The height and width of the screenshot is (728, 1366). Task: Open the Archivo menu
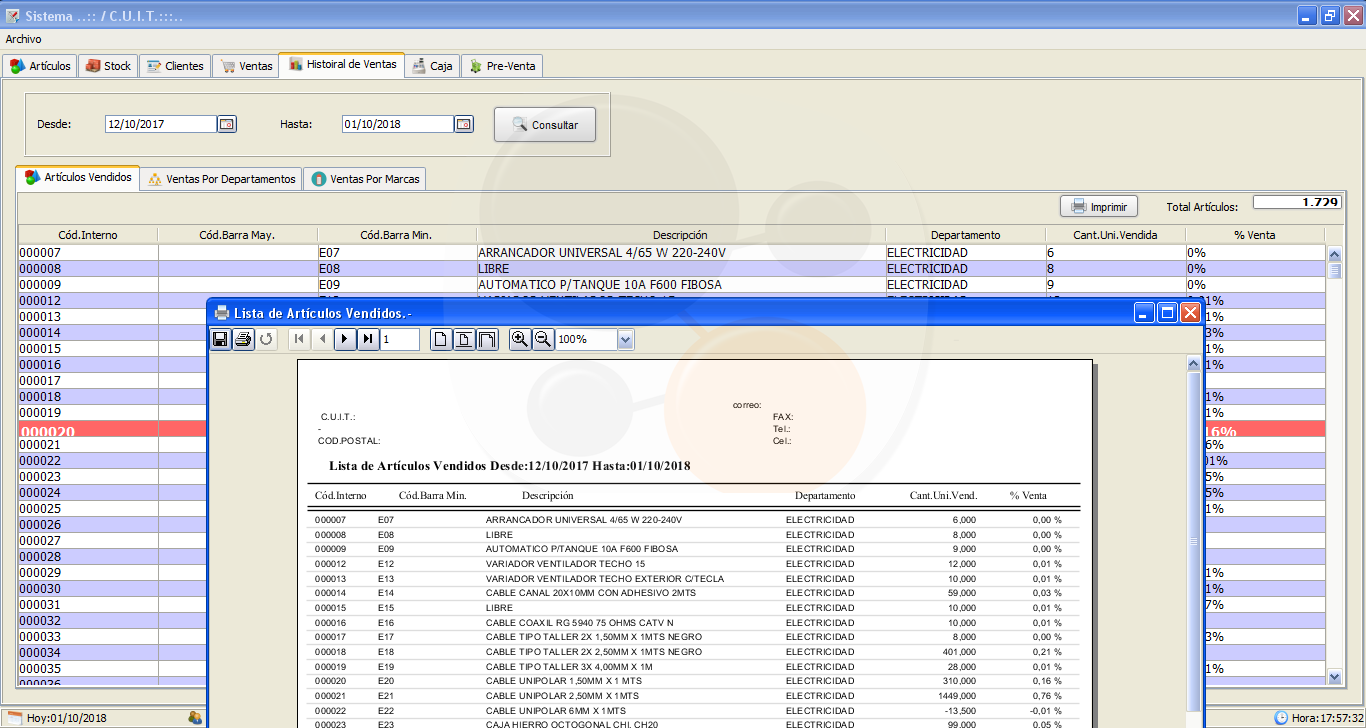point(24,39)
